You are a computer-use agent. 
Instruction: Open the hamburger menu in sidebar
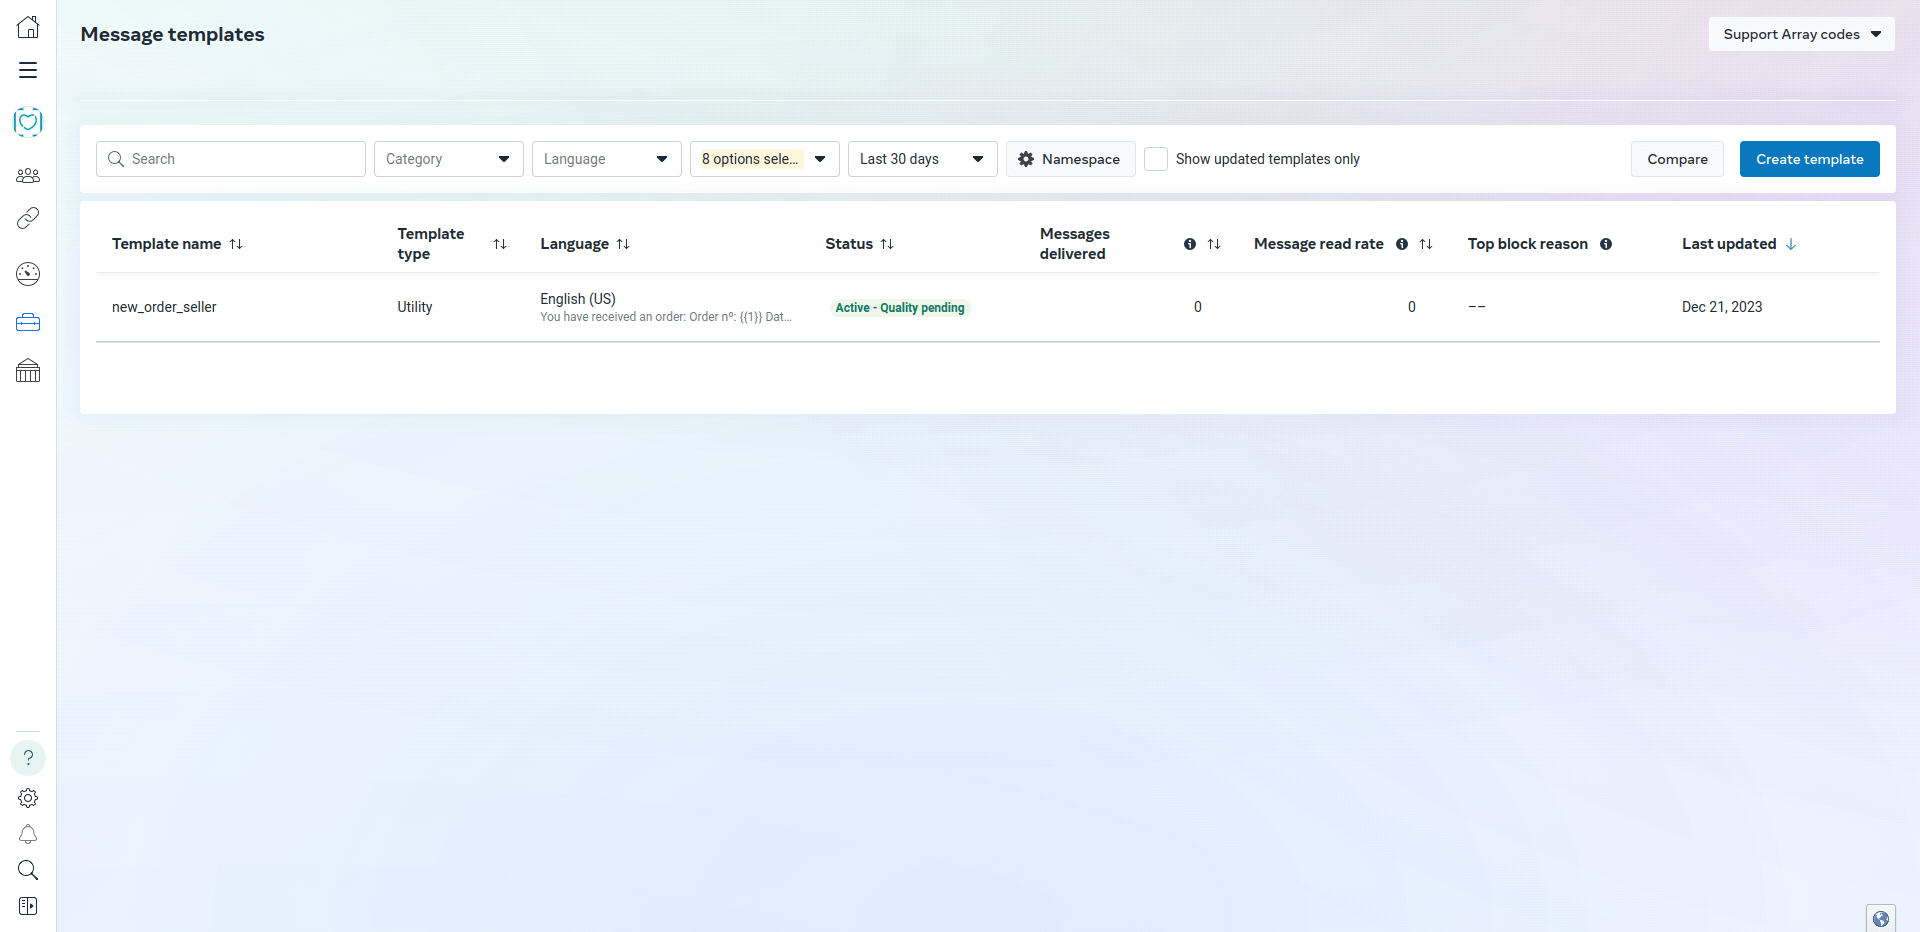[28, 70]
